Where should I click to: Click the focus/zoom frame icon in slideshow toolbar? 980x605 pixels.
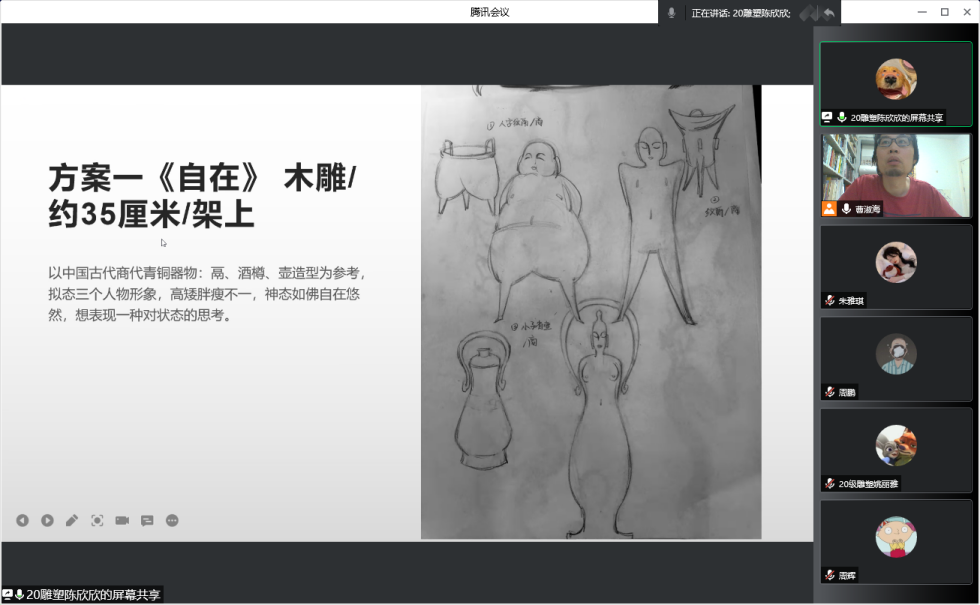97,520
